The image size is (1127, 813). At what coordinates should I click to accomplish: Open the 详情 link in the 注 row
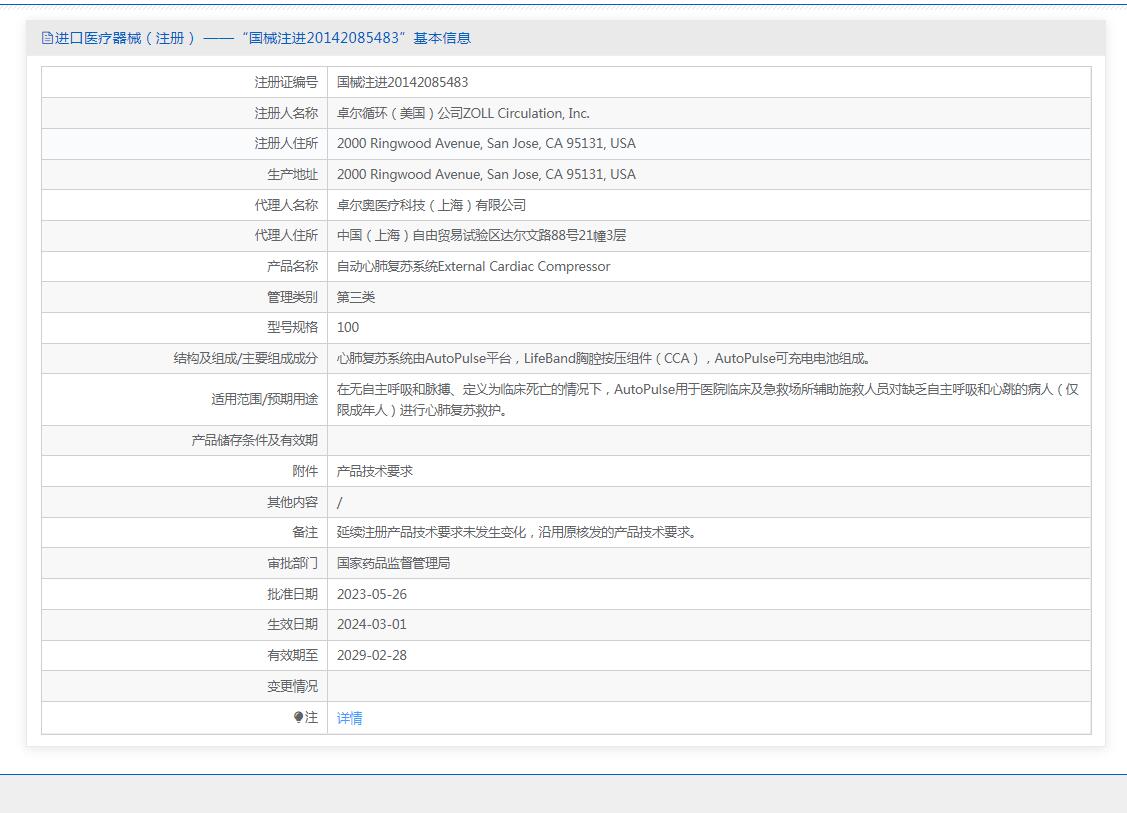coord(349,717)
